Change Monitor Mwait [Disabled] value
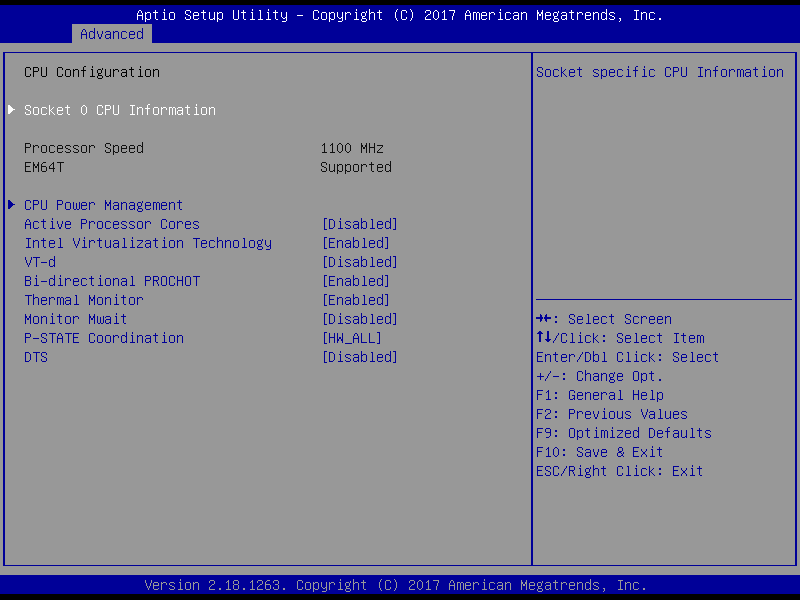Image resolution: width=800 pixels, height=600 pixels. (359, 319)
